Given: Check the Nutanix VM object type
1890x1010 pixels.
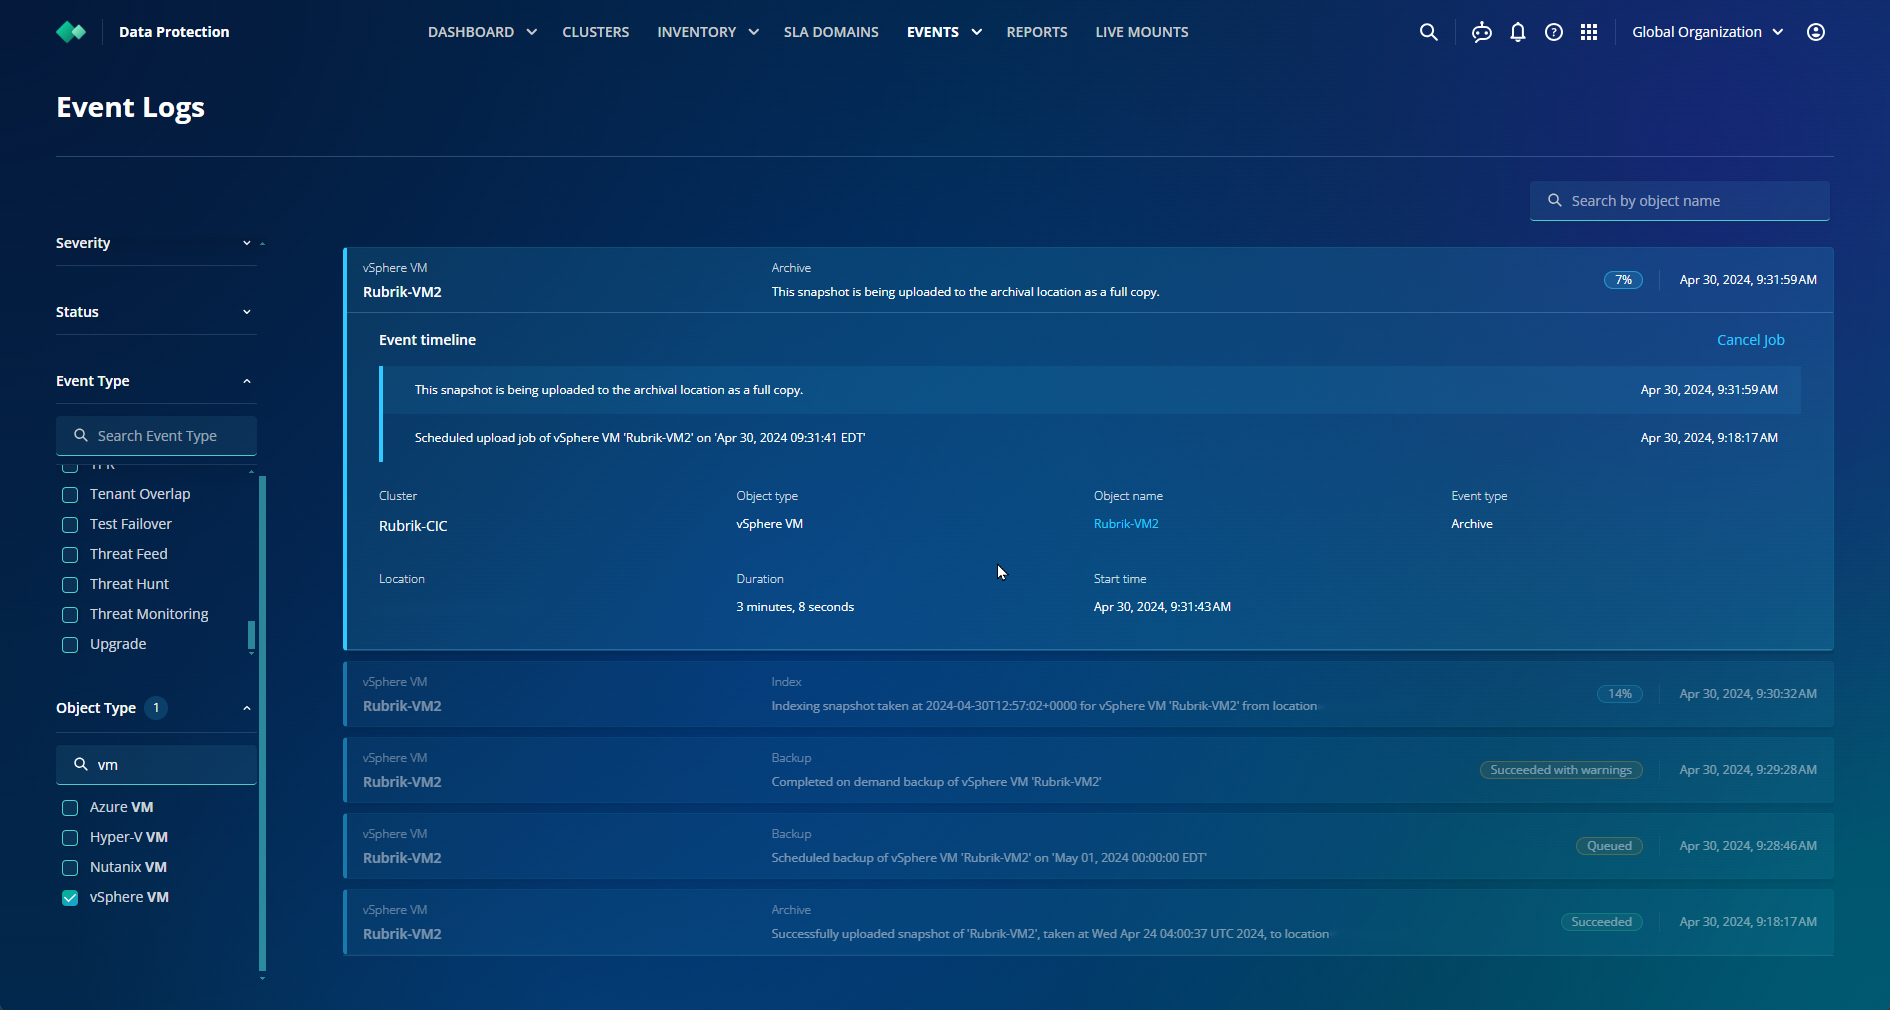Looking at the screenshot, I should click(x=70, y=868).
